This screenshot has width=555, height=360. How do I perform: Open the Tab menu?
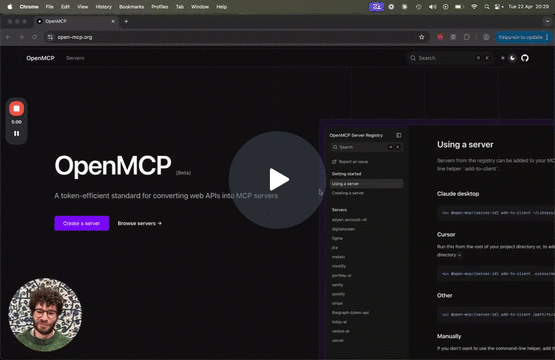tap(180, 7)
